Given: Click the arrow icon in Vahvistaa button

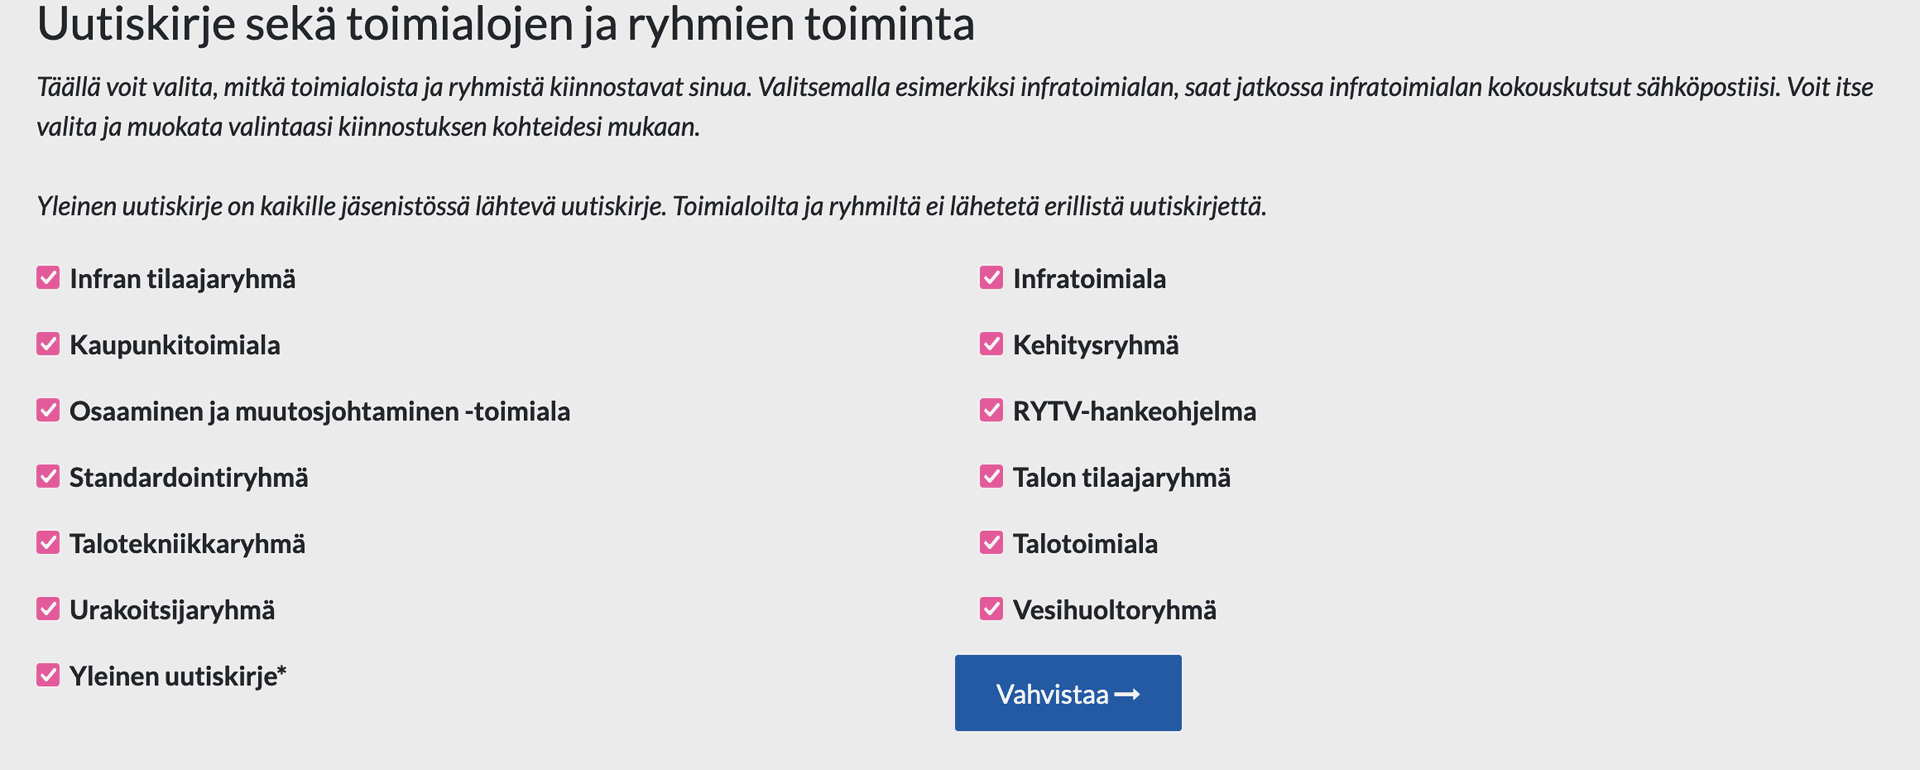Looking at the screenshot, I should (x=1127, y=694).
